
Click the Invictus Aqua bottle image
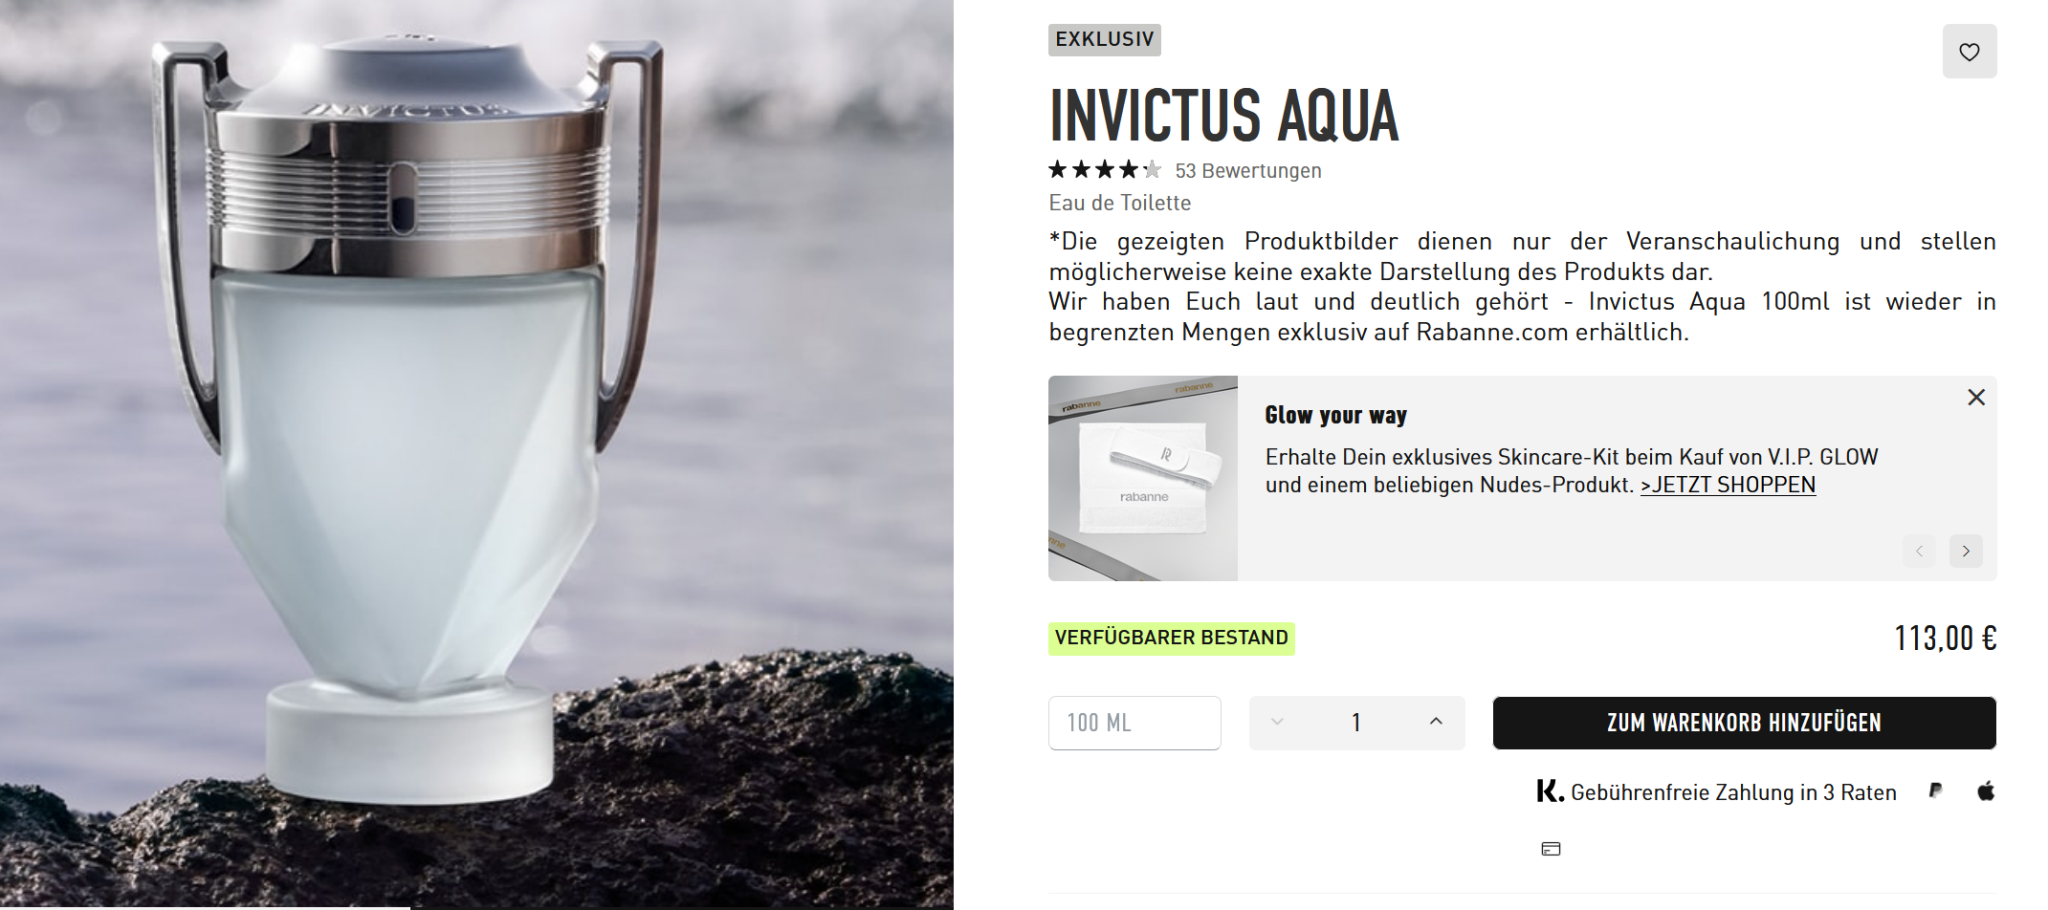(x=476, y=455)
